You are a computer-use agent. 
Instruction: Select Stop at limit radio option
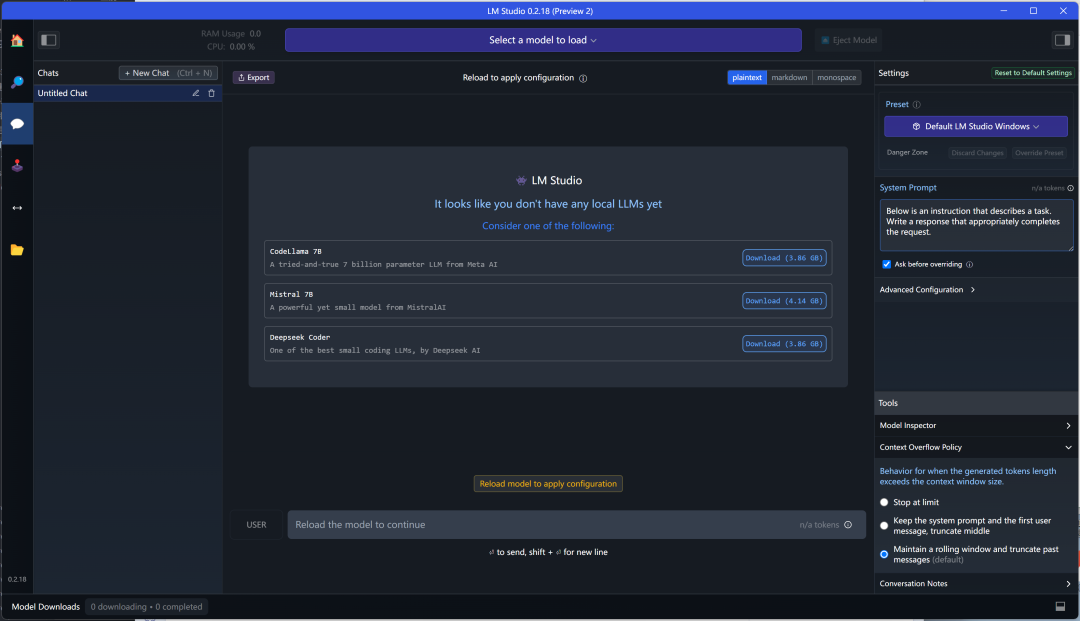884,503
